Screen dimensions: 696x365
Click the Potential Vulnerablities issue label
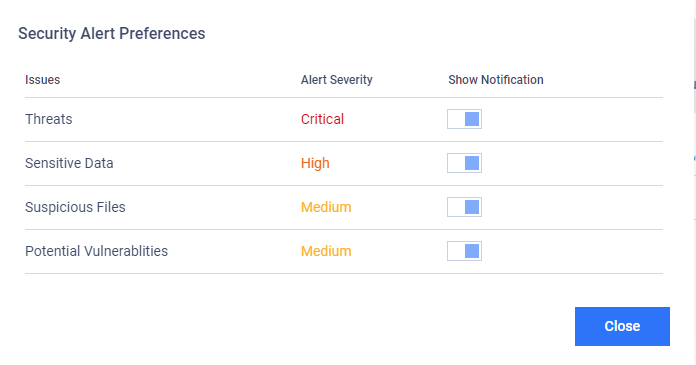click(x=96, y=251)
